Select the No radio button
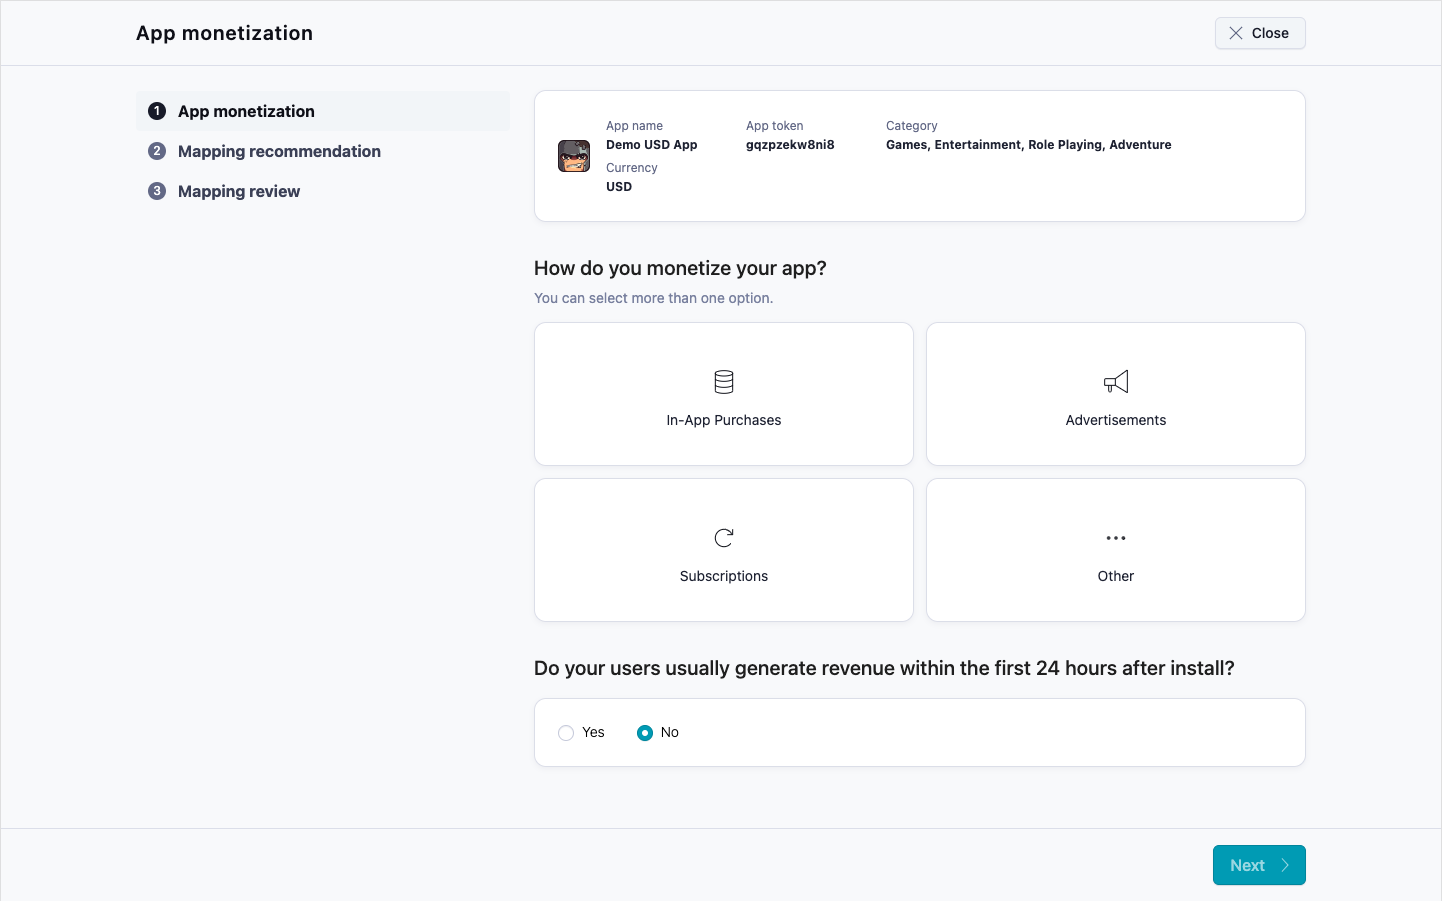Image resolution: width=1442 pixels, height=901 pixels. pyautogui.click(x=645, y=732)
